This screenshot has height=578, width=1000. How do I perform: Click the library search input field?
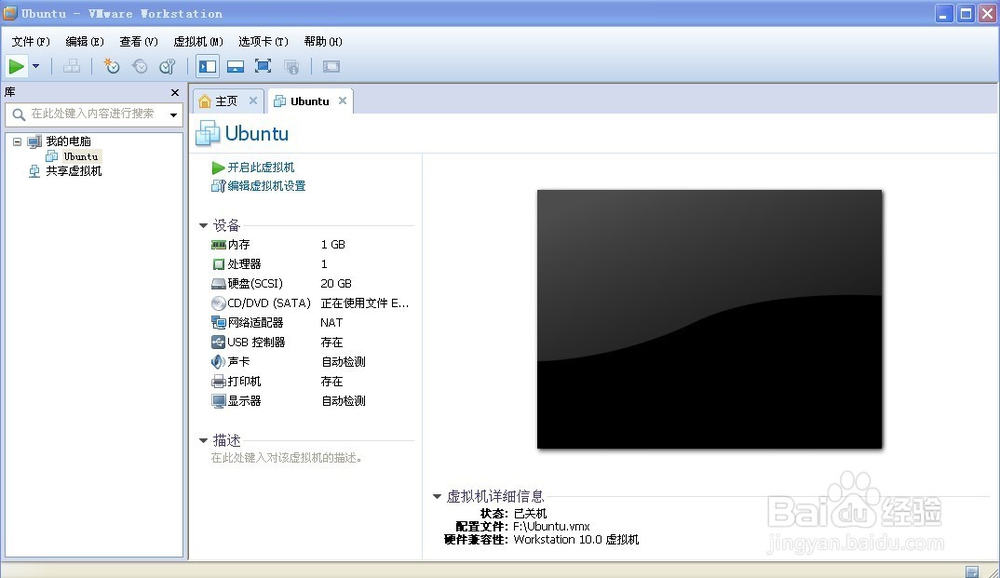click(x=92, y=114)
